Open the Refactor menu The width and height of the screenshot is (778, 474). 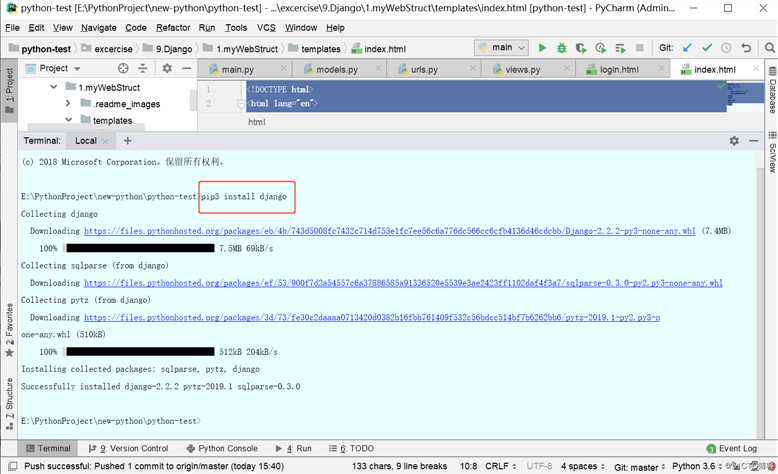pyautogui.click(x=173, y=28)
